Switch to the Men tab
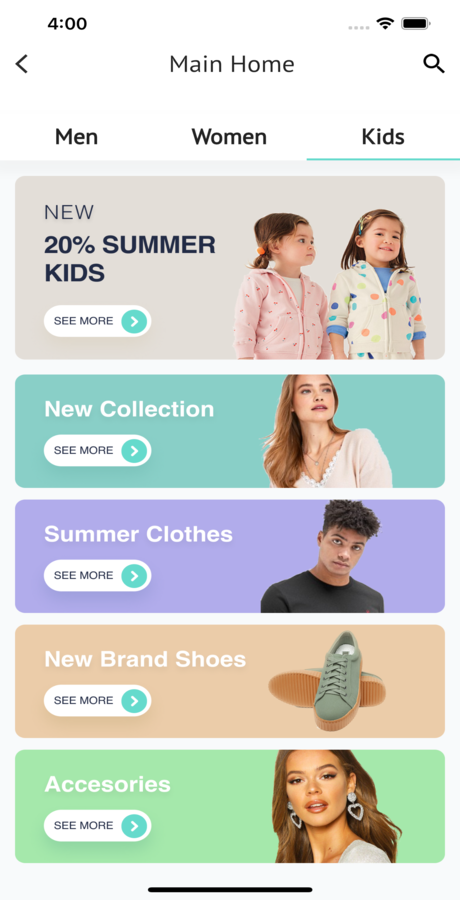 click(76, 137)
